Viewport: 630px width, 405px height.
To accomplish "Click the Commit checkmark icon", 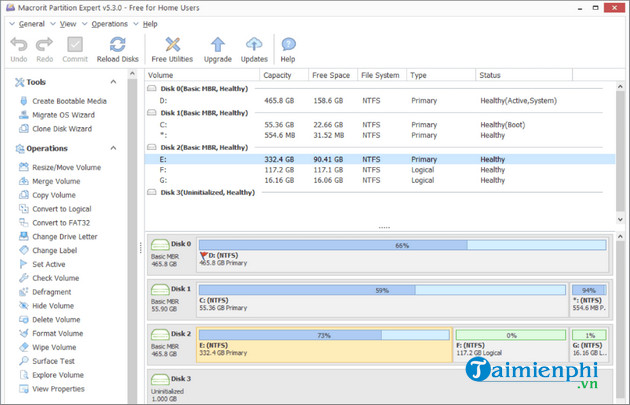I will point(75,44).
